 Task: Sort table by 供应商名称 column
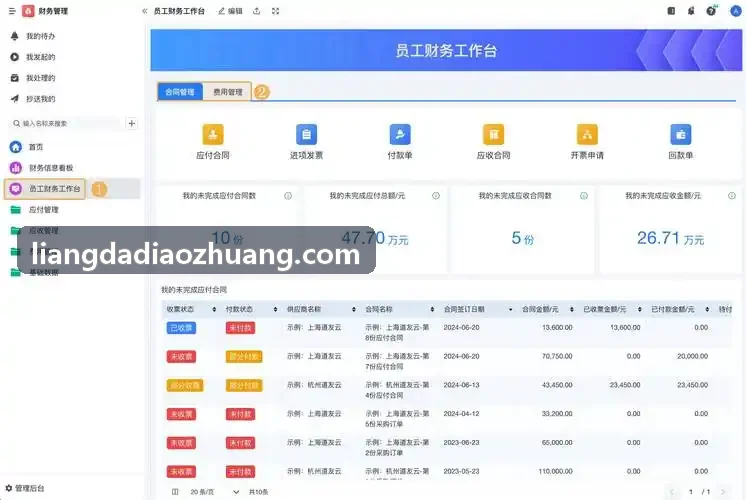coord(354,309)
